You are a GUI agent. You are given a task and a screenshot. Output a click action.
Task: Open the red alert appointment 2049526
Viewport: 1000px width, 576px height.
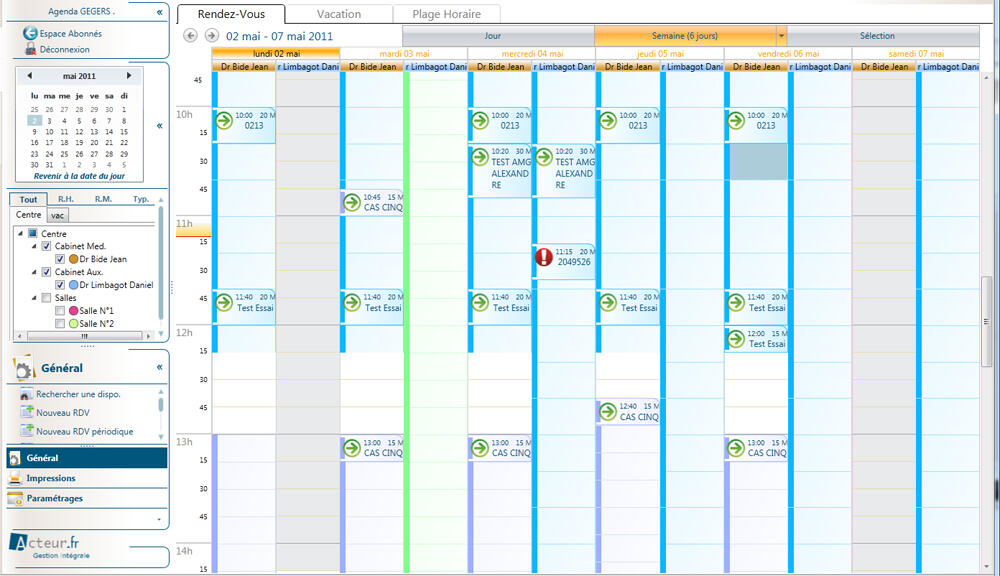tap(544, 257)
